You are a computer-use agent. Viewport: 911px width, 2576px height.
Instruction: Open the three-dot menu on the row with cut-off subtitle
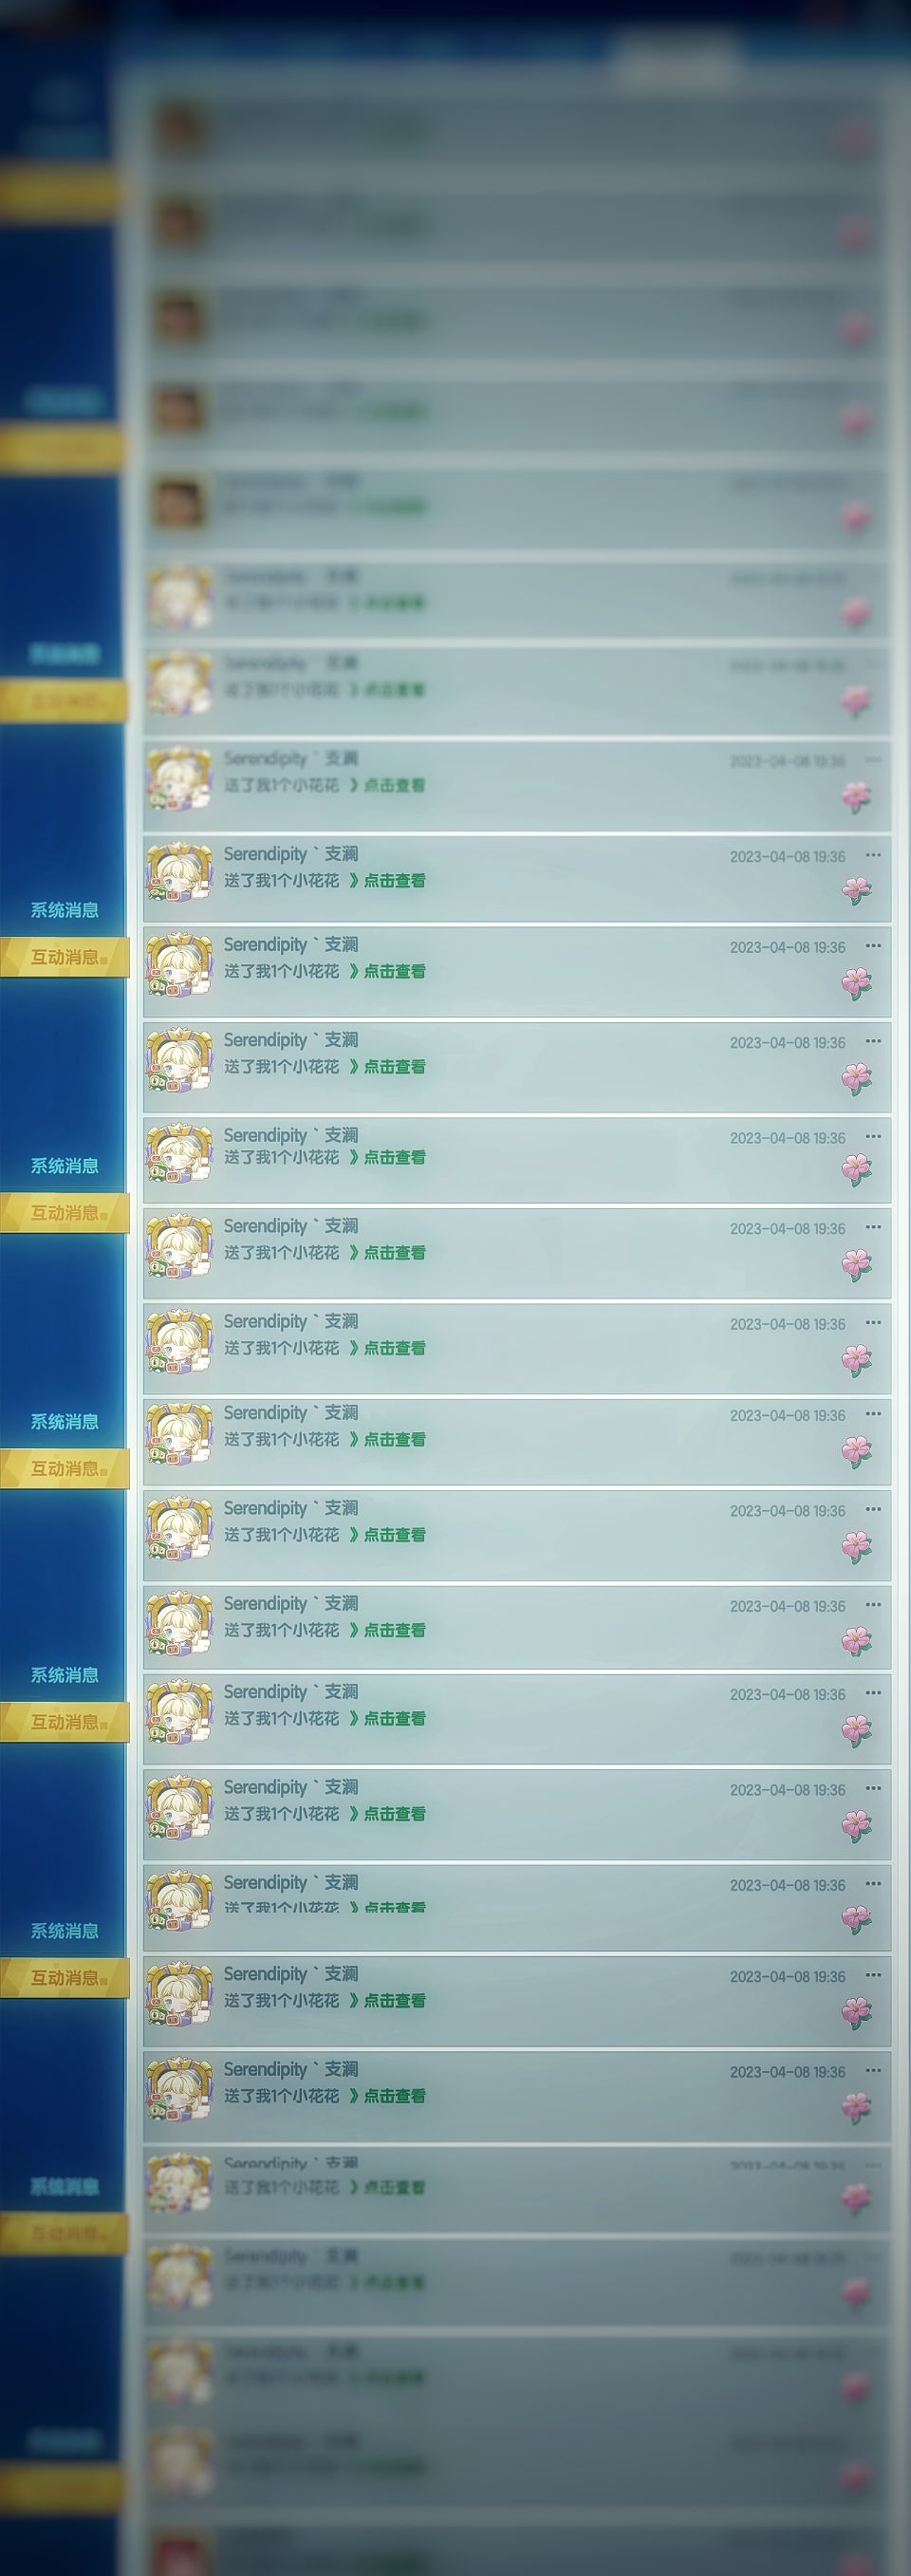873,1884
